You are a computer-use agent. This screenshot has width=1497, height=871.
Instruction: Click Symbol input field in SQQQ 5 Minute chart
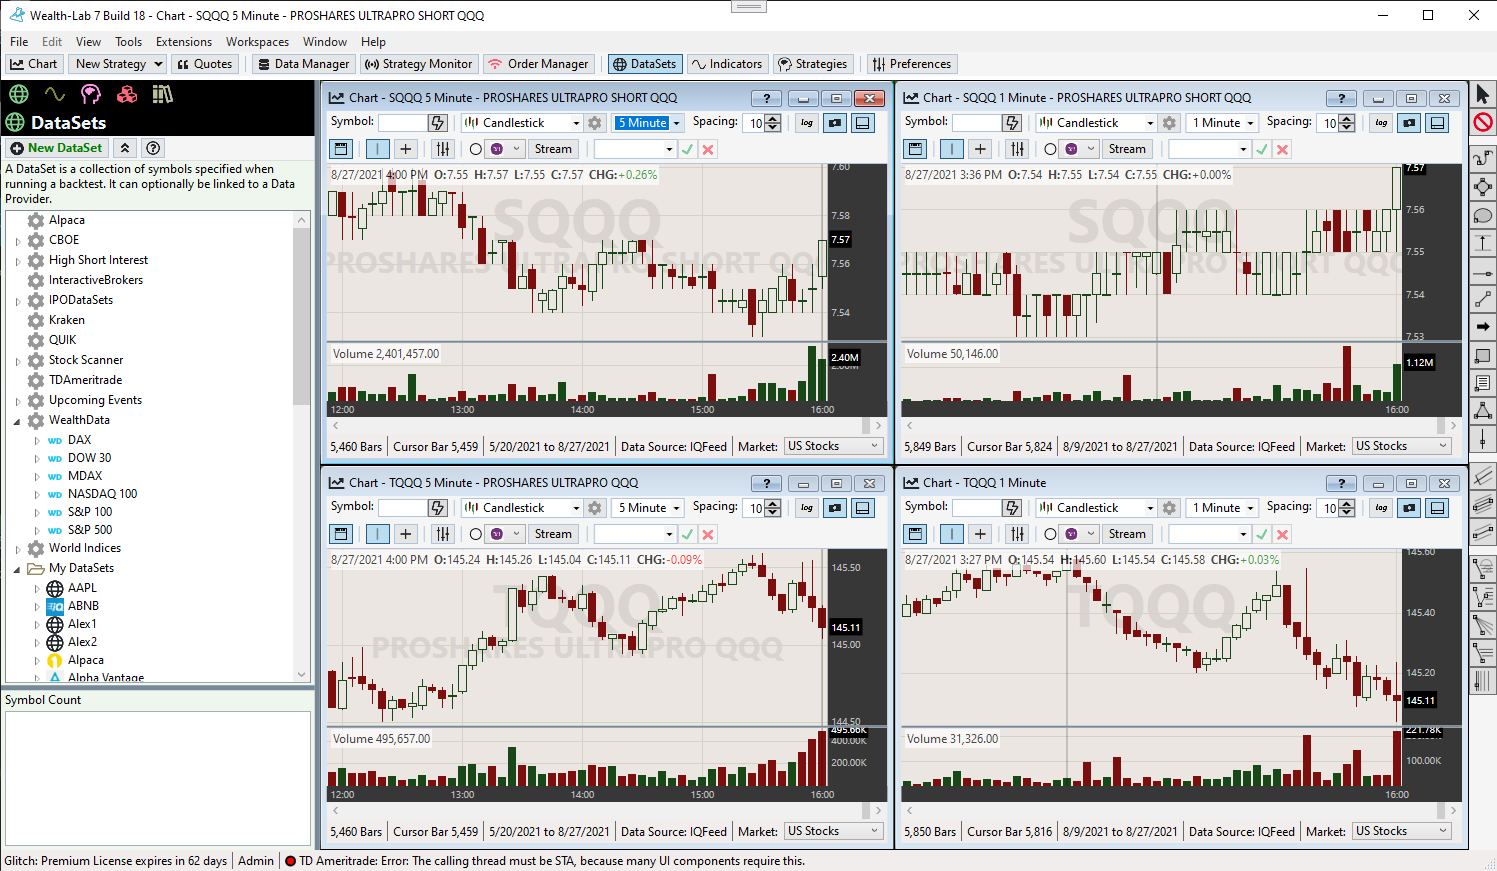coord(402,122)
